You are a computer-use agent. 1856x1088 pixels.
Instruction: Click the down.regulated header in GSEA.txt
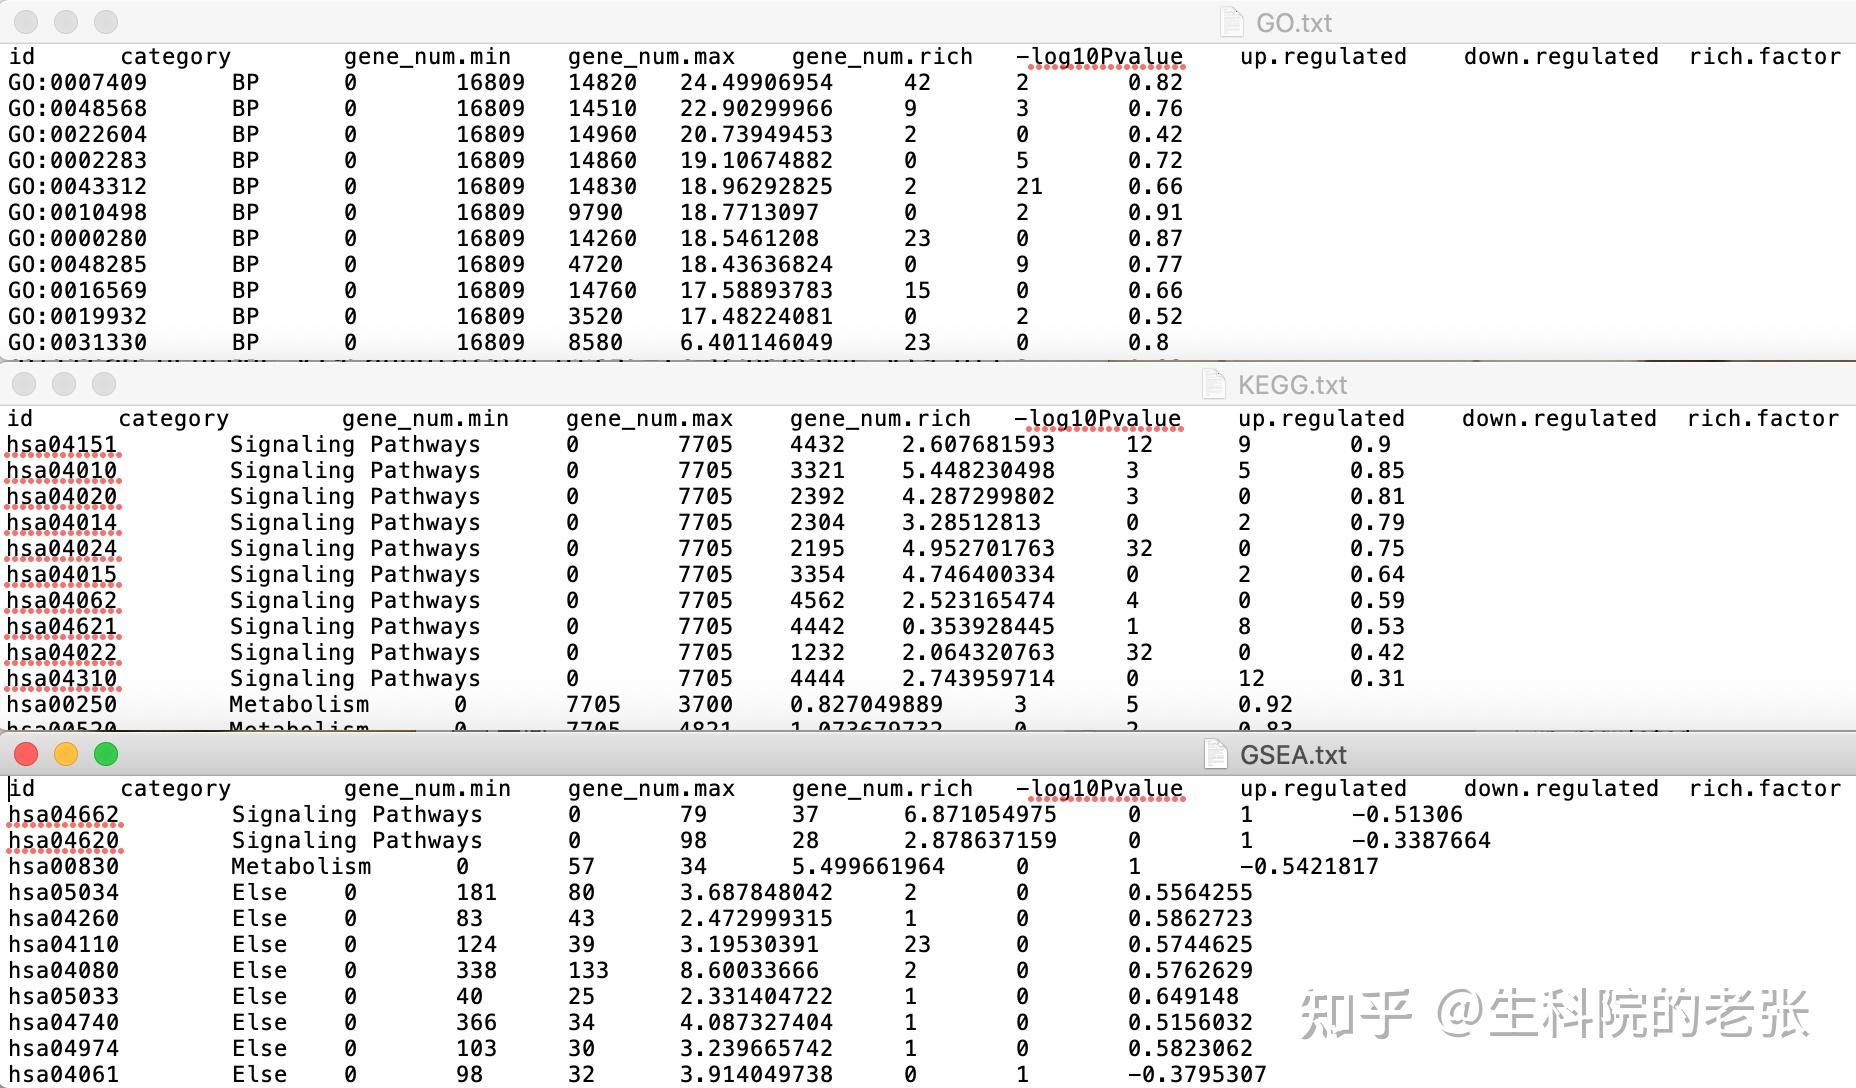coord(1561,789)
